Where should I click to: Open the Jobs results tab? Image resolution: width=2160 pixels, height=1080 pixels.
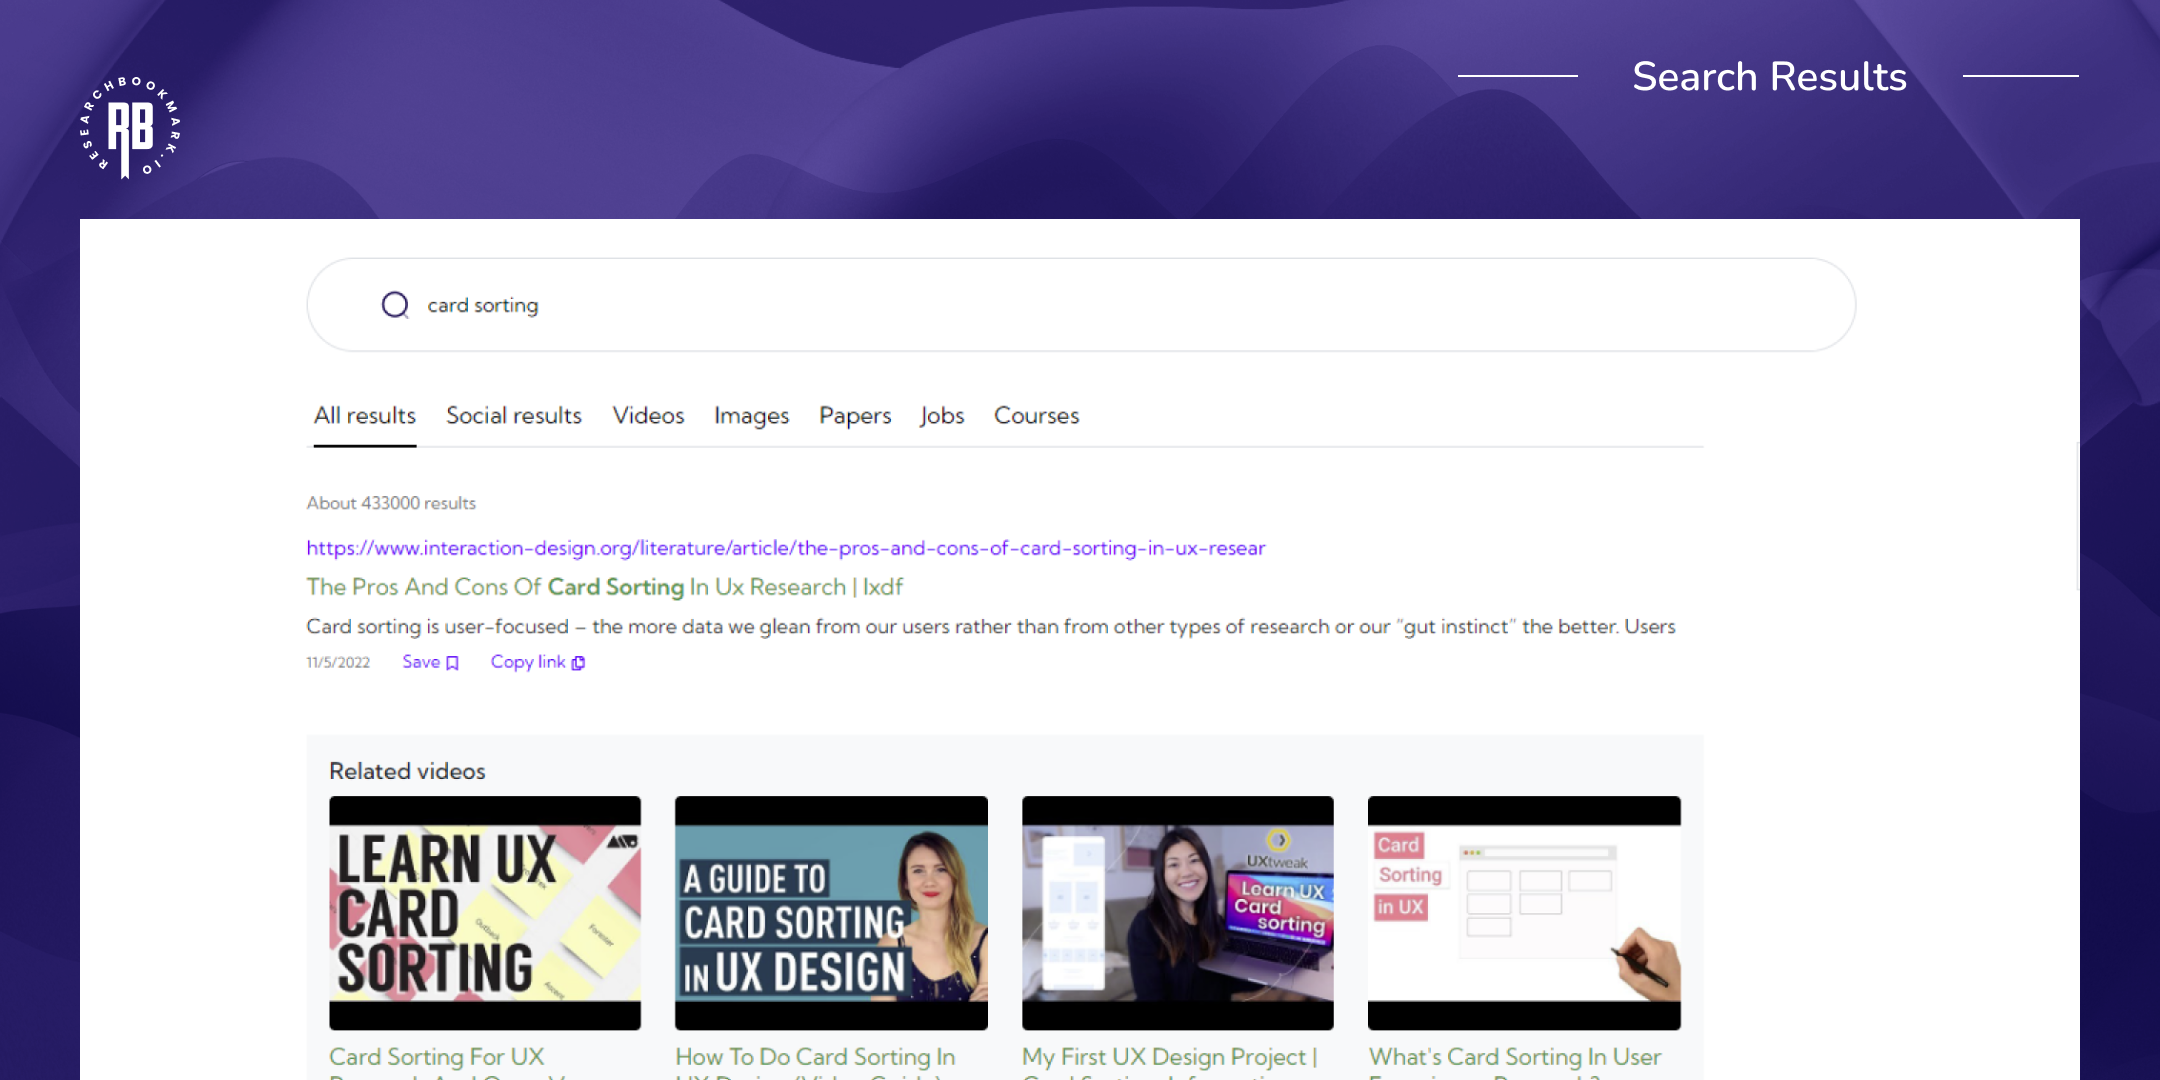(941, 416)
